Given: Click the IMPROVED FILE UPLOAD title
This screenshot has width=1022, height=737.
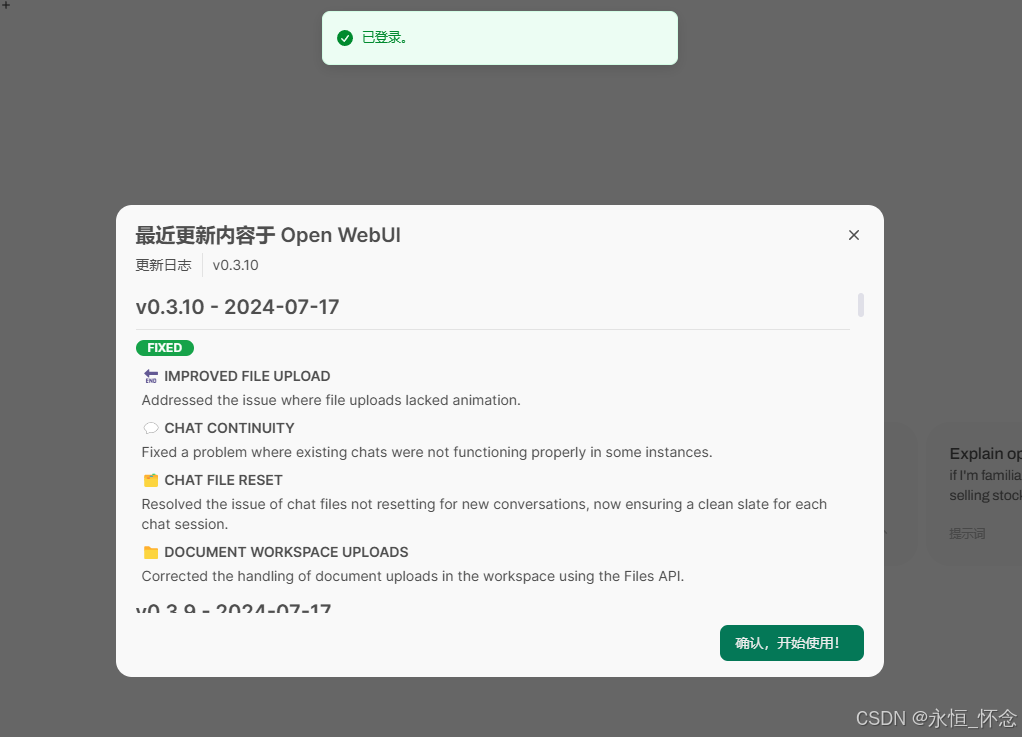Looking at the screenshot, I should (247, 376).
